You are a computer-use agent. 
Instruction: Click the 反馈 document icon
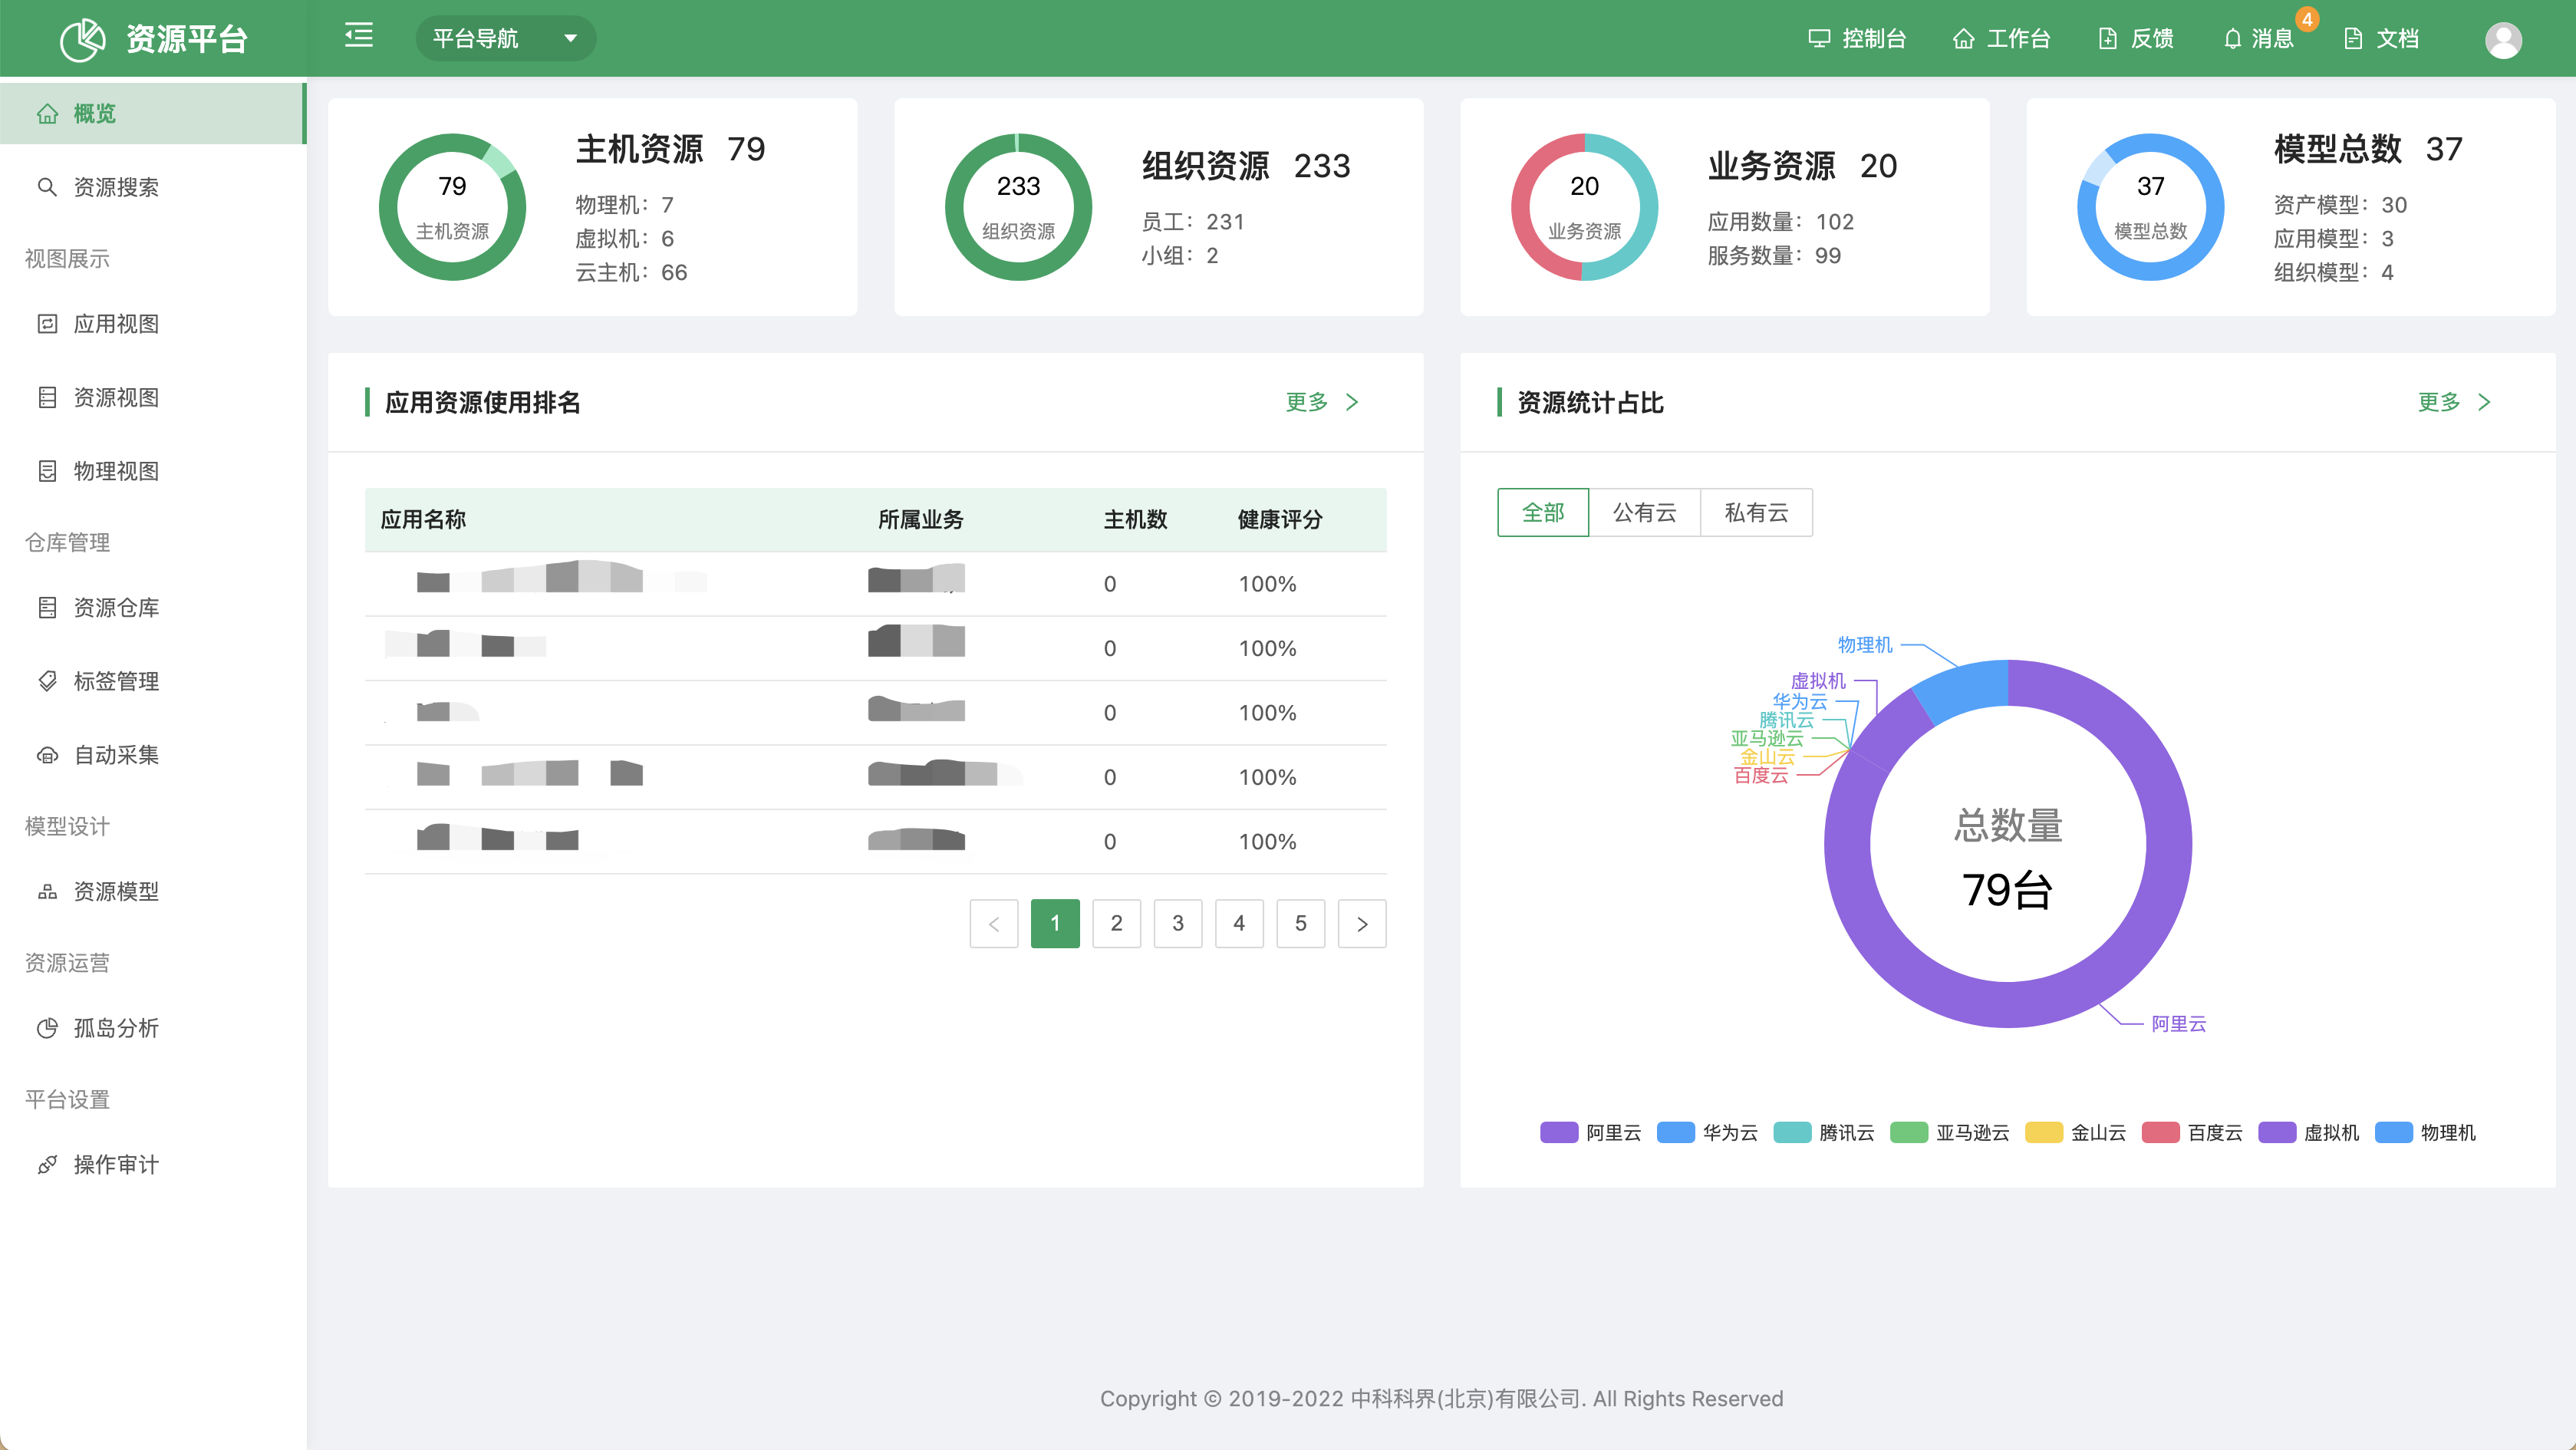[2108, 39]
